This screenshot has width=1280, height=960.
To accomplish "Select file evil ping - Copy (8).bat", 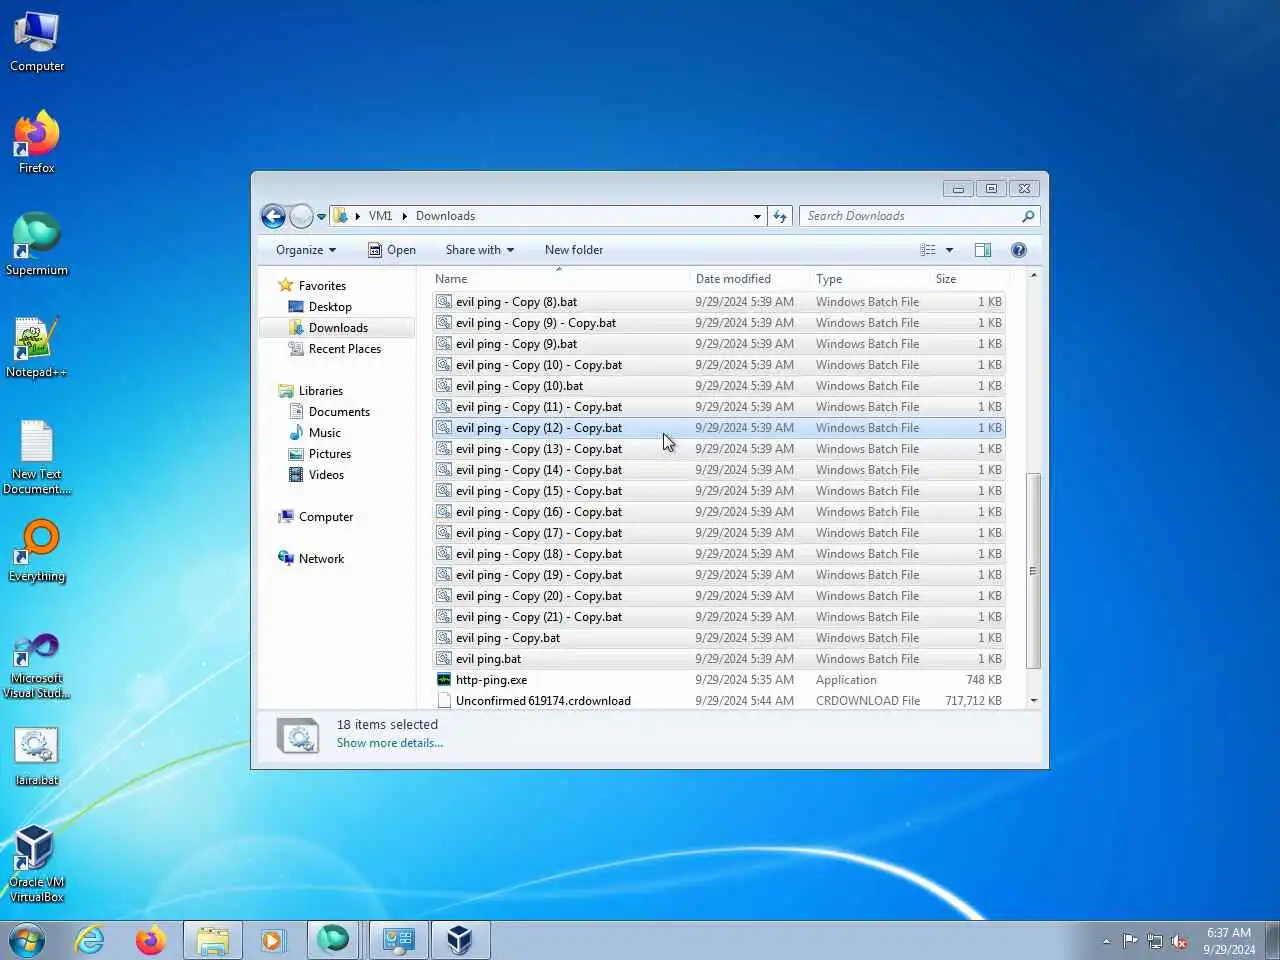I will point(718,302).
